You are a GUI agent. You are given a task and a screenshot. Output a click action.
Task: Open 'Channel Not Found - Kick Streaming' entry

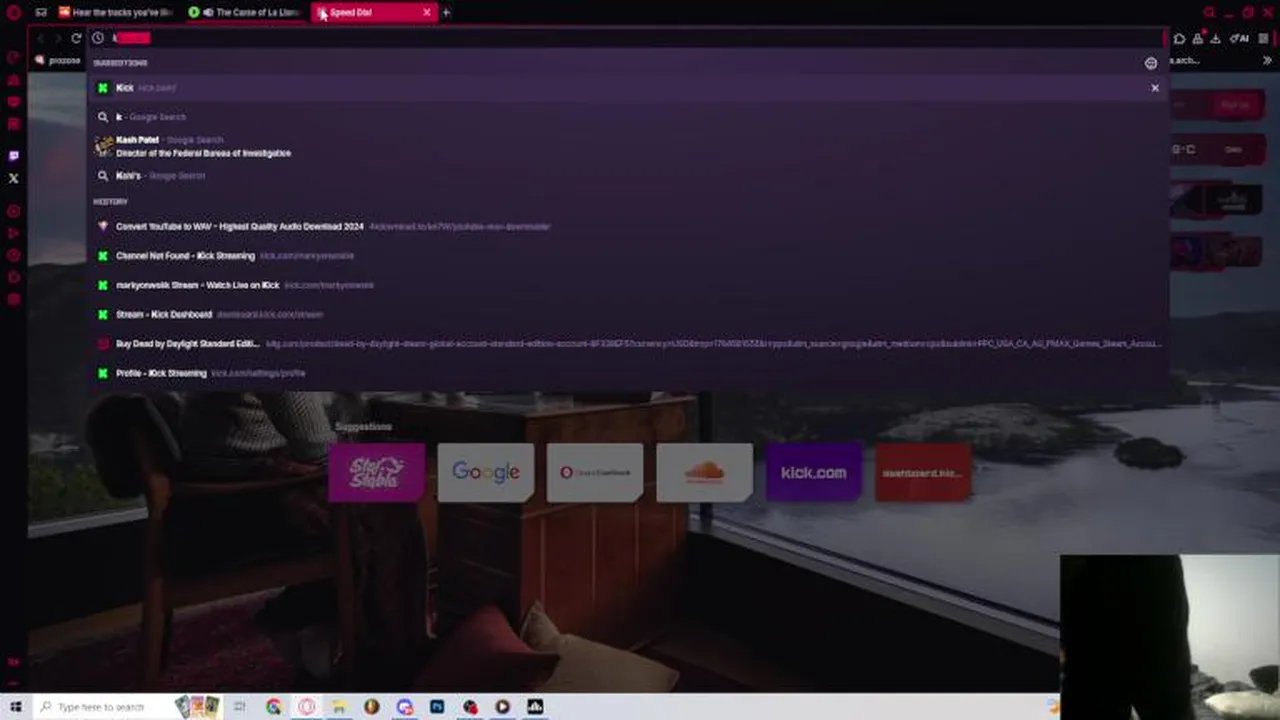[628, 256]
